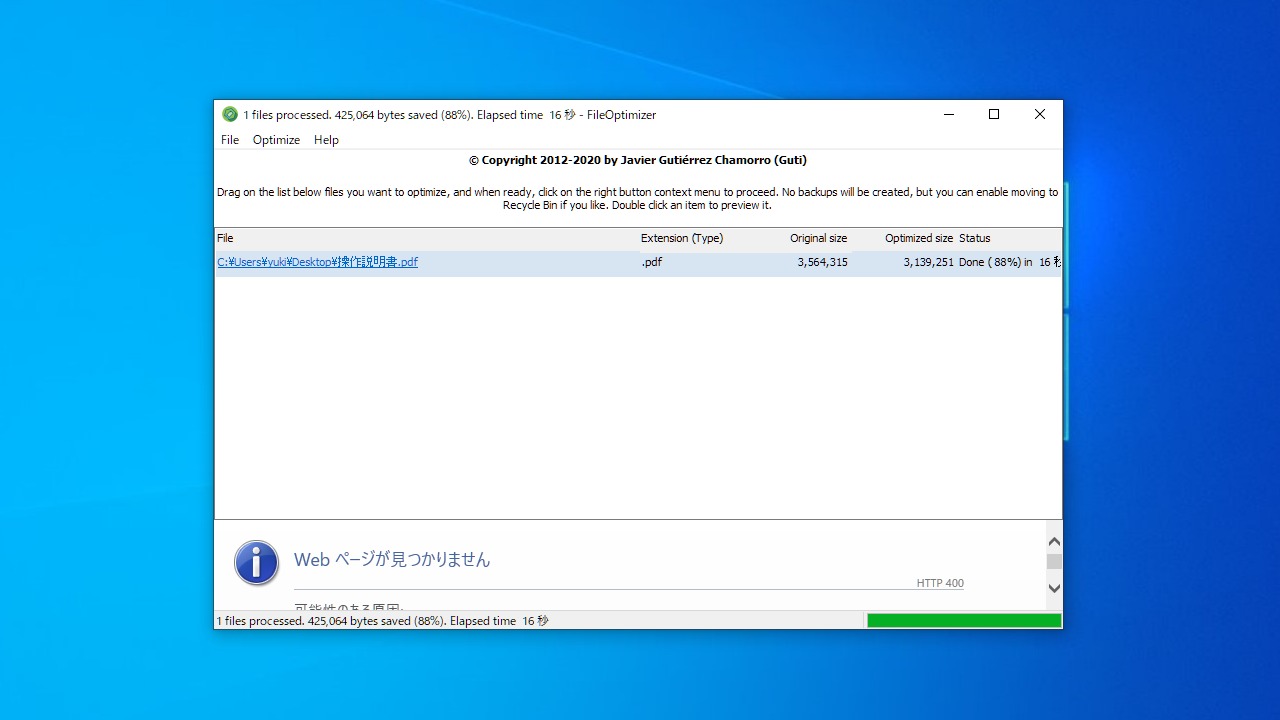Click the FileOptimizer app icon in the title bar
This screenshot has width=1280, height=720.
tap(230, 114)
